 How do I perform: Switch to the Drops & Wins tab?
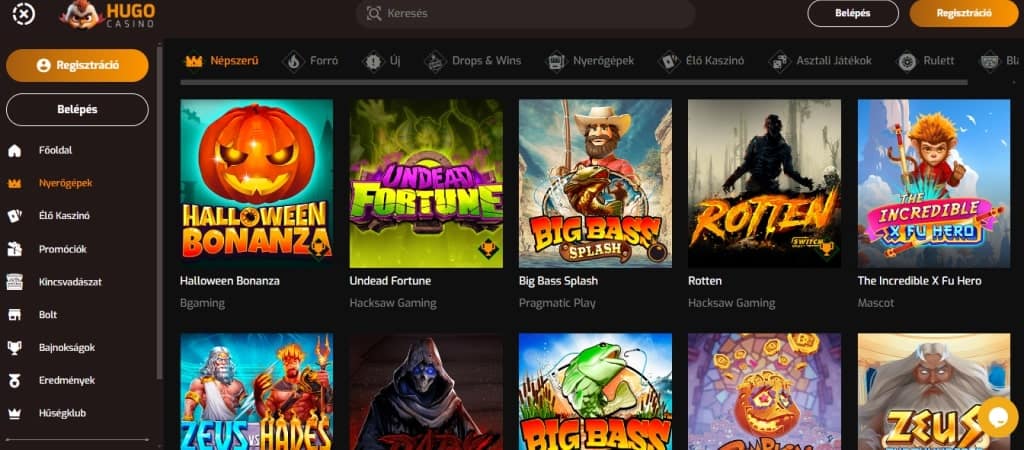473,61
